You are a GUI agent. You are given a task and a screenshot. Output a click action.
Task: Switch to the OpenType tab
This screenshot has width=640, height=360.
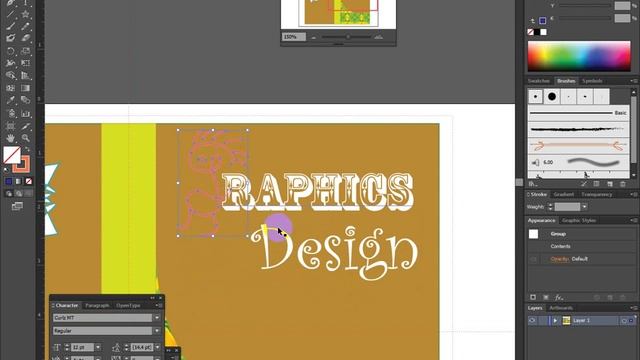128,305
